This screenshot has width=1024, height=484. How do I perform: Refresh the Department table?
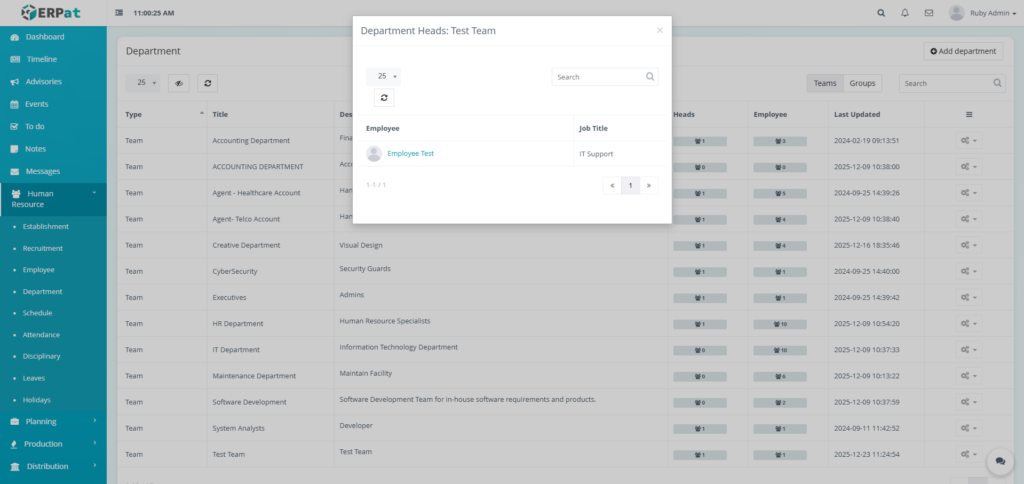coord(207,84)
